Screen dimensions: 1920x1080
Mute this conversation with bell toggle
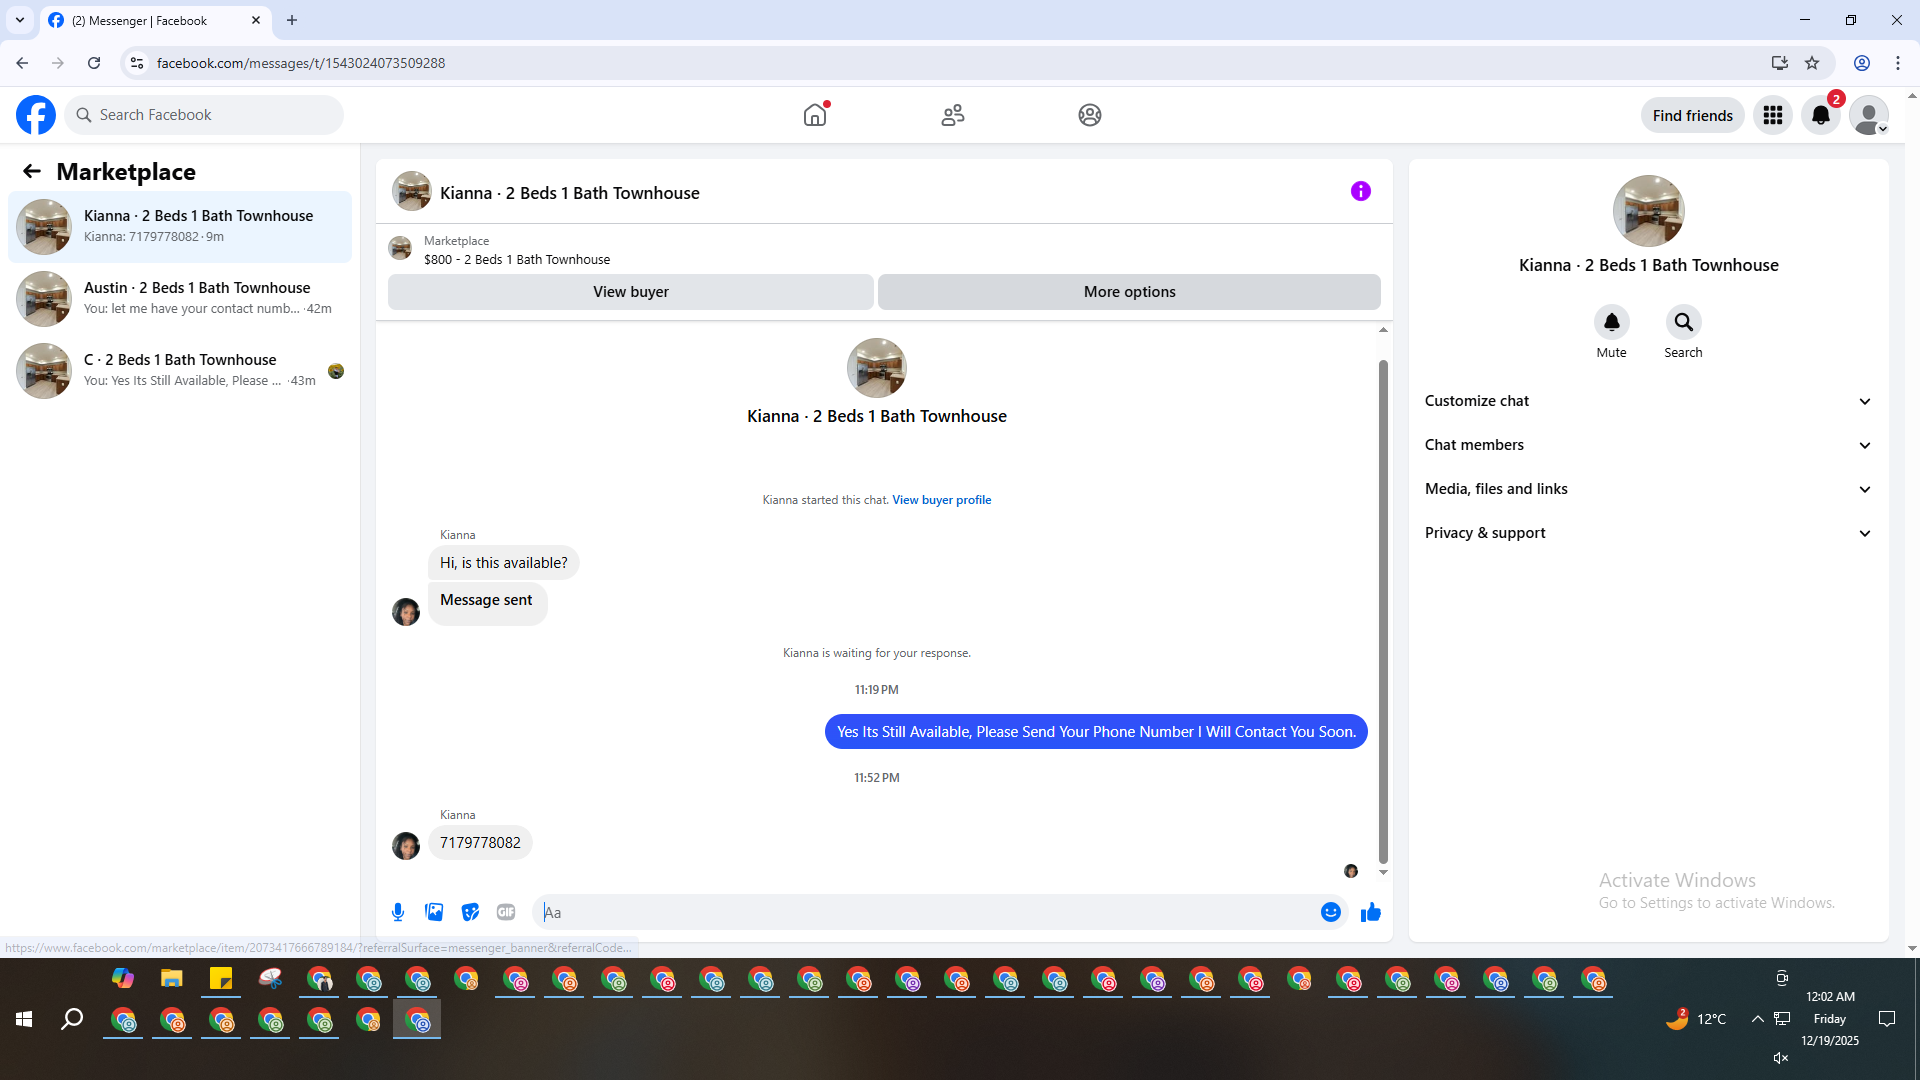tap(1611, 322)
